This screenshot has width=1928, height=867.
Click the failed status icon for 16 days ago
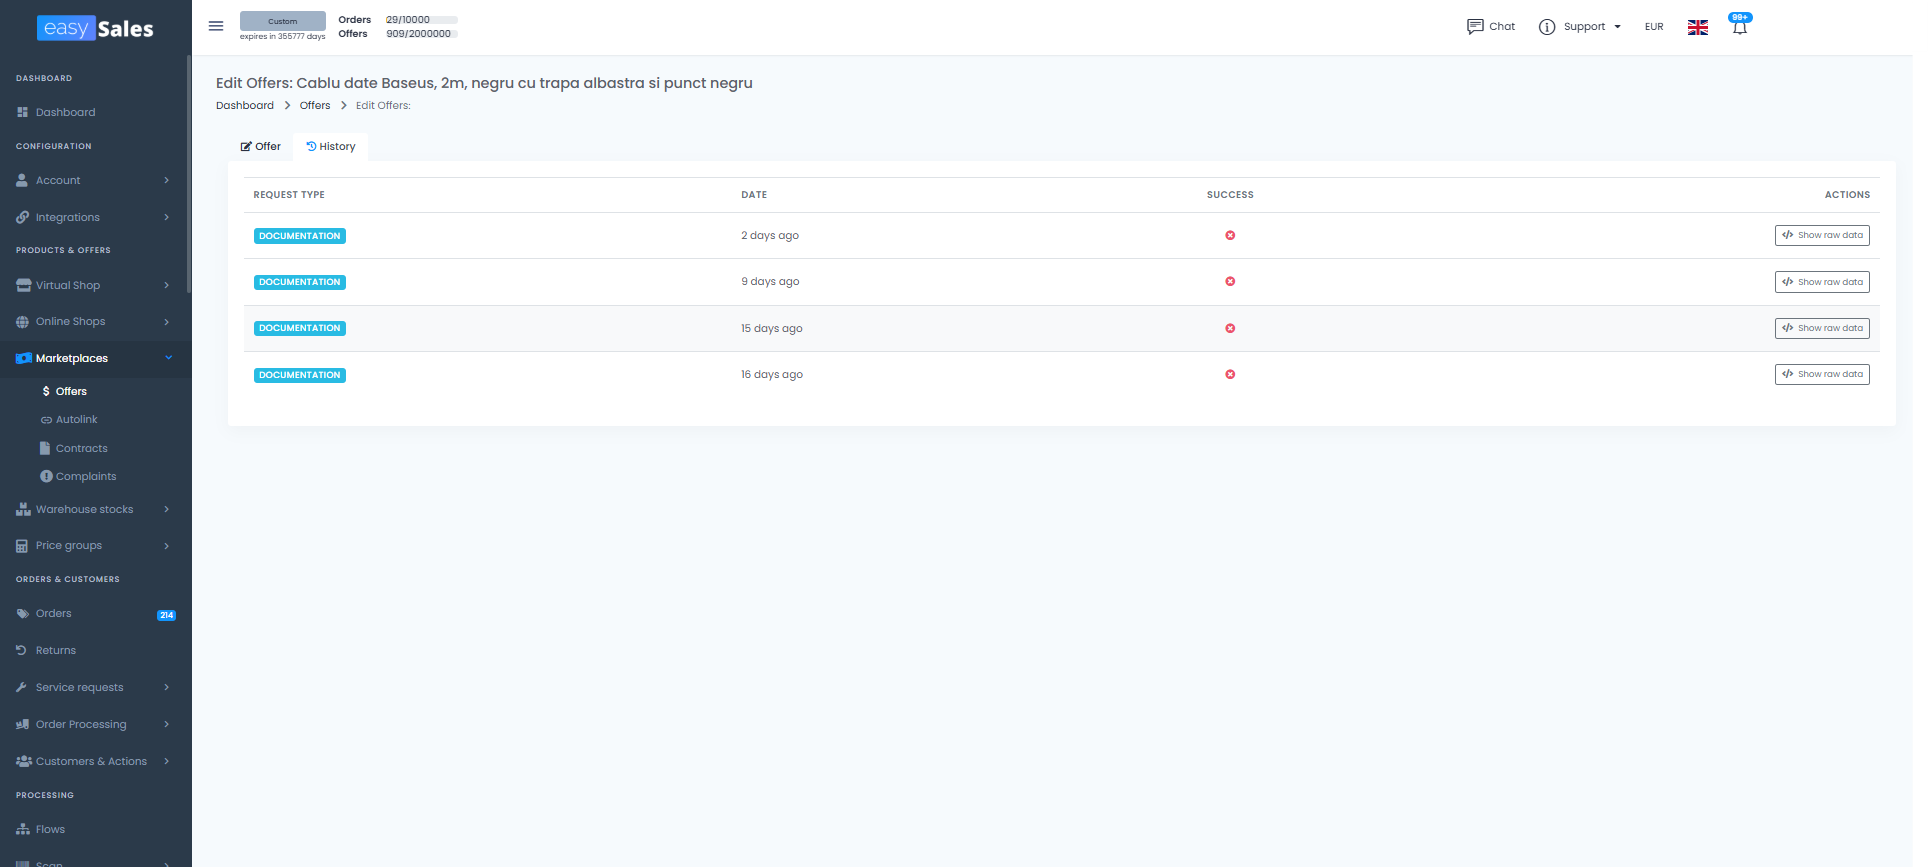(1230, 374)
